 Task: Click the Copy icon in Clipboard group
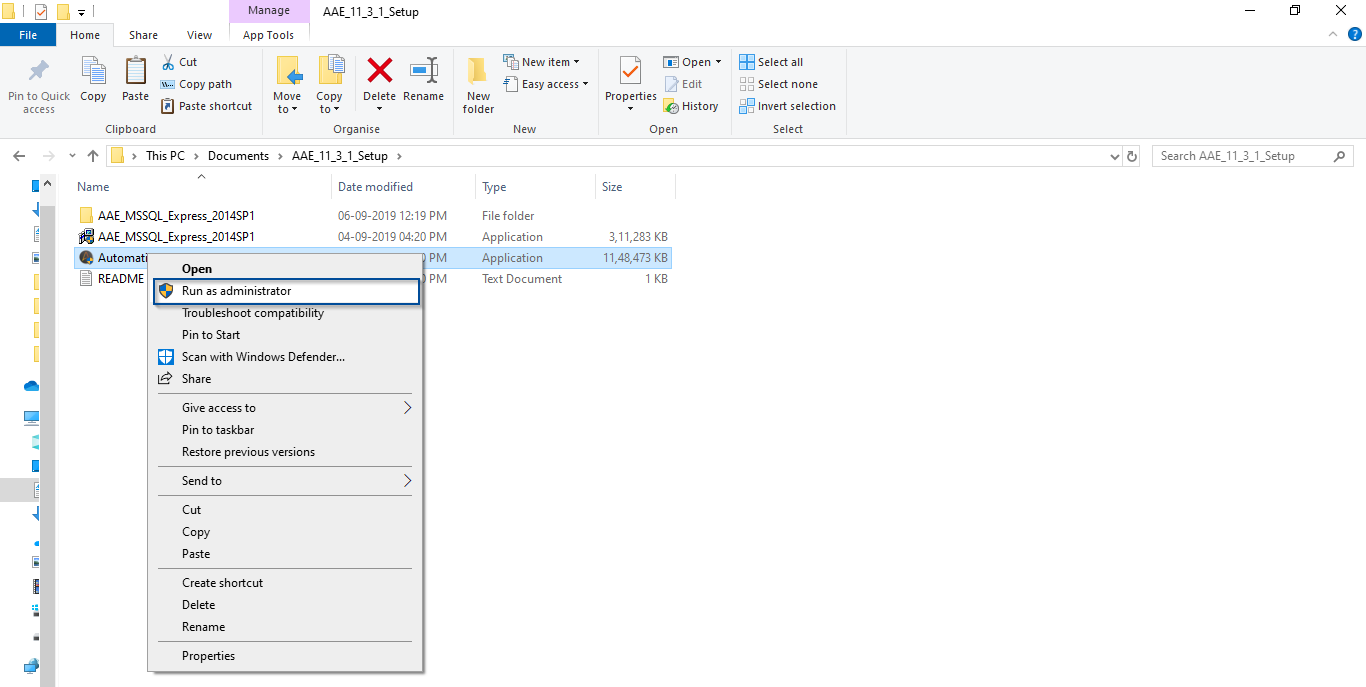[93, 72]
